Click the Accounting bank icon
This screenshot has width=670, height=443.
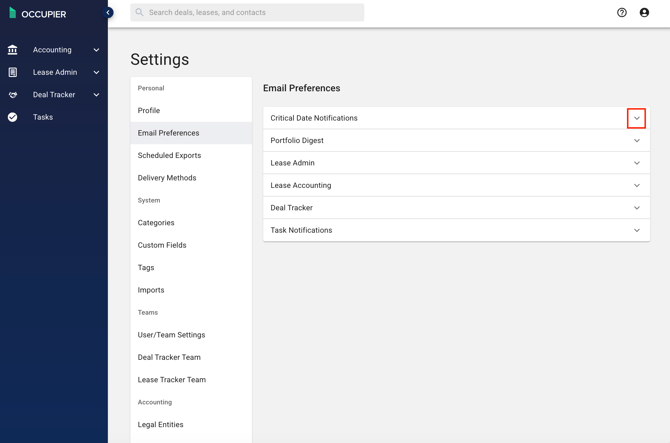12,50
